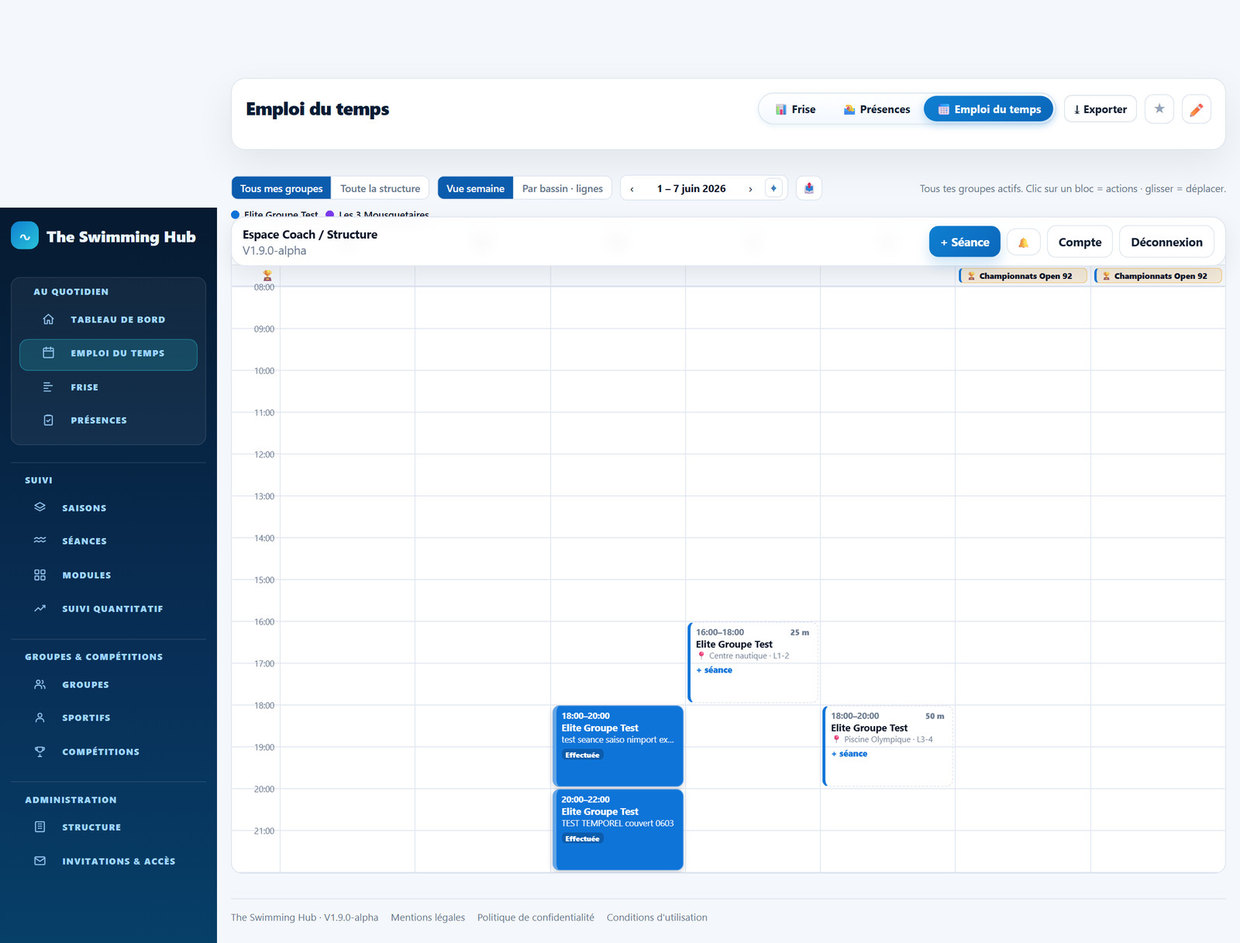Open Modules in sidebar
The image size is (1240, 943).
point(108,575)
